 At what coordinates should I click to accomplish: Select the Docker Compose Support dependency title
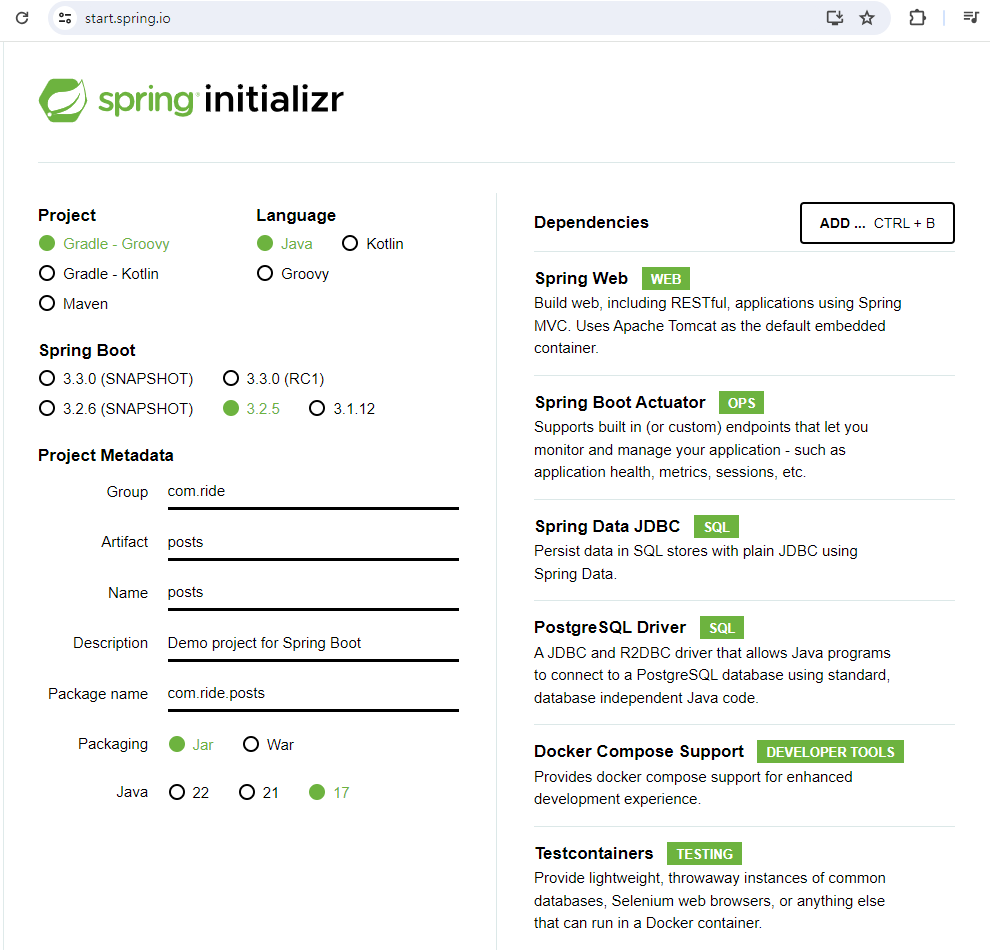coord(639,751)
